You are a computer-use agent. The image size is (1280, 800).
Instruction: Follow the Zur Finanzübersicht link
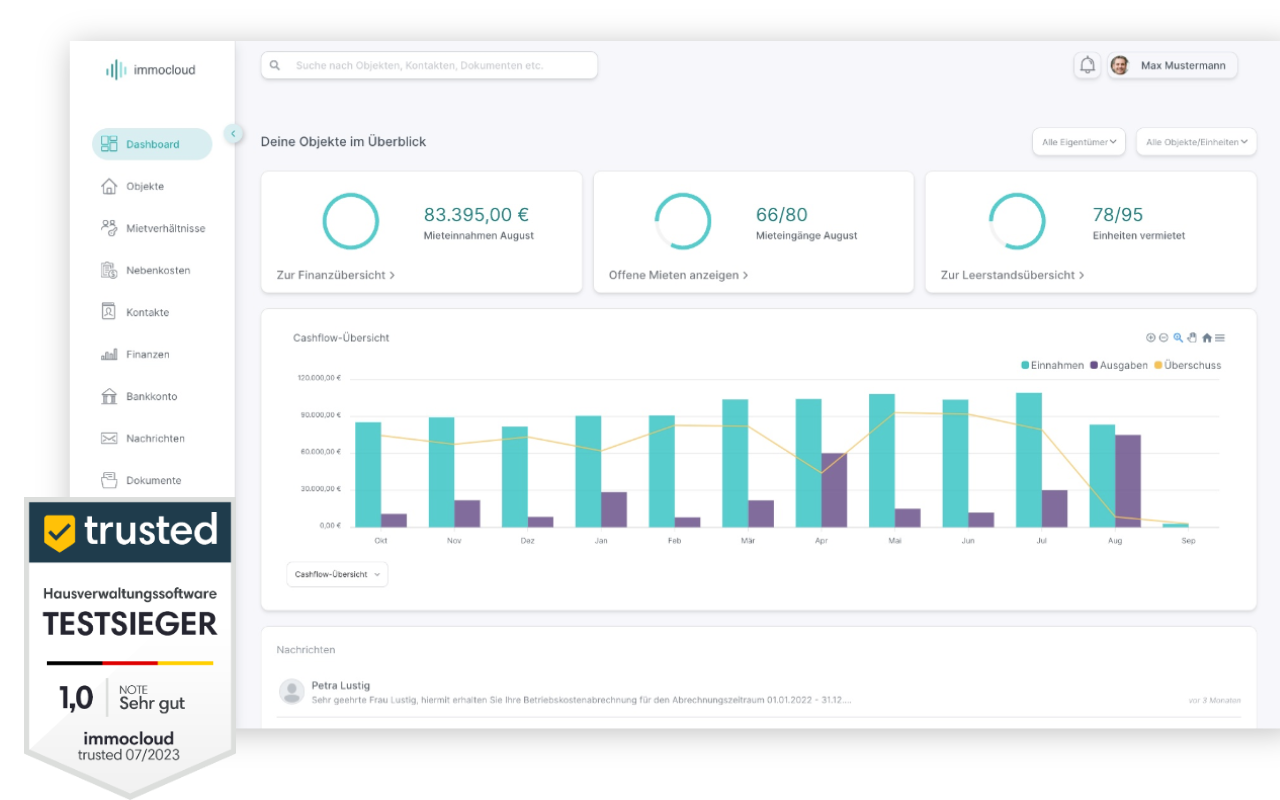(336, 274)
